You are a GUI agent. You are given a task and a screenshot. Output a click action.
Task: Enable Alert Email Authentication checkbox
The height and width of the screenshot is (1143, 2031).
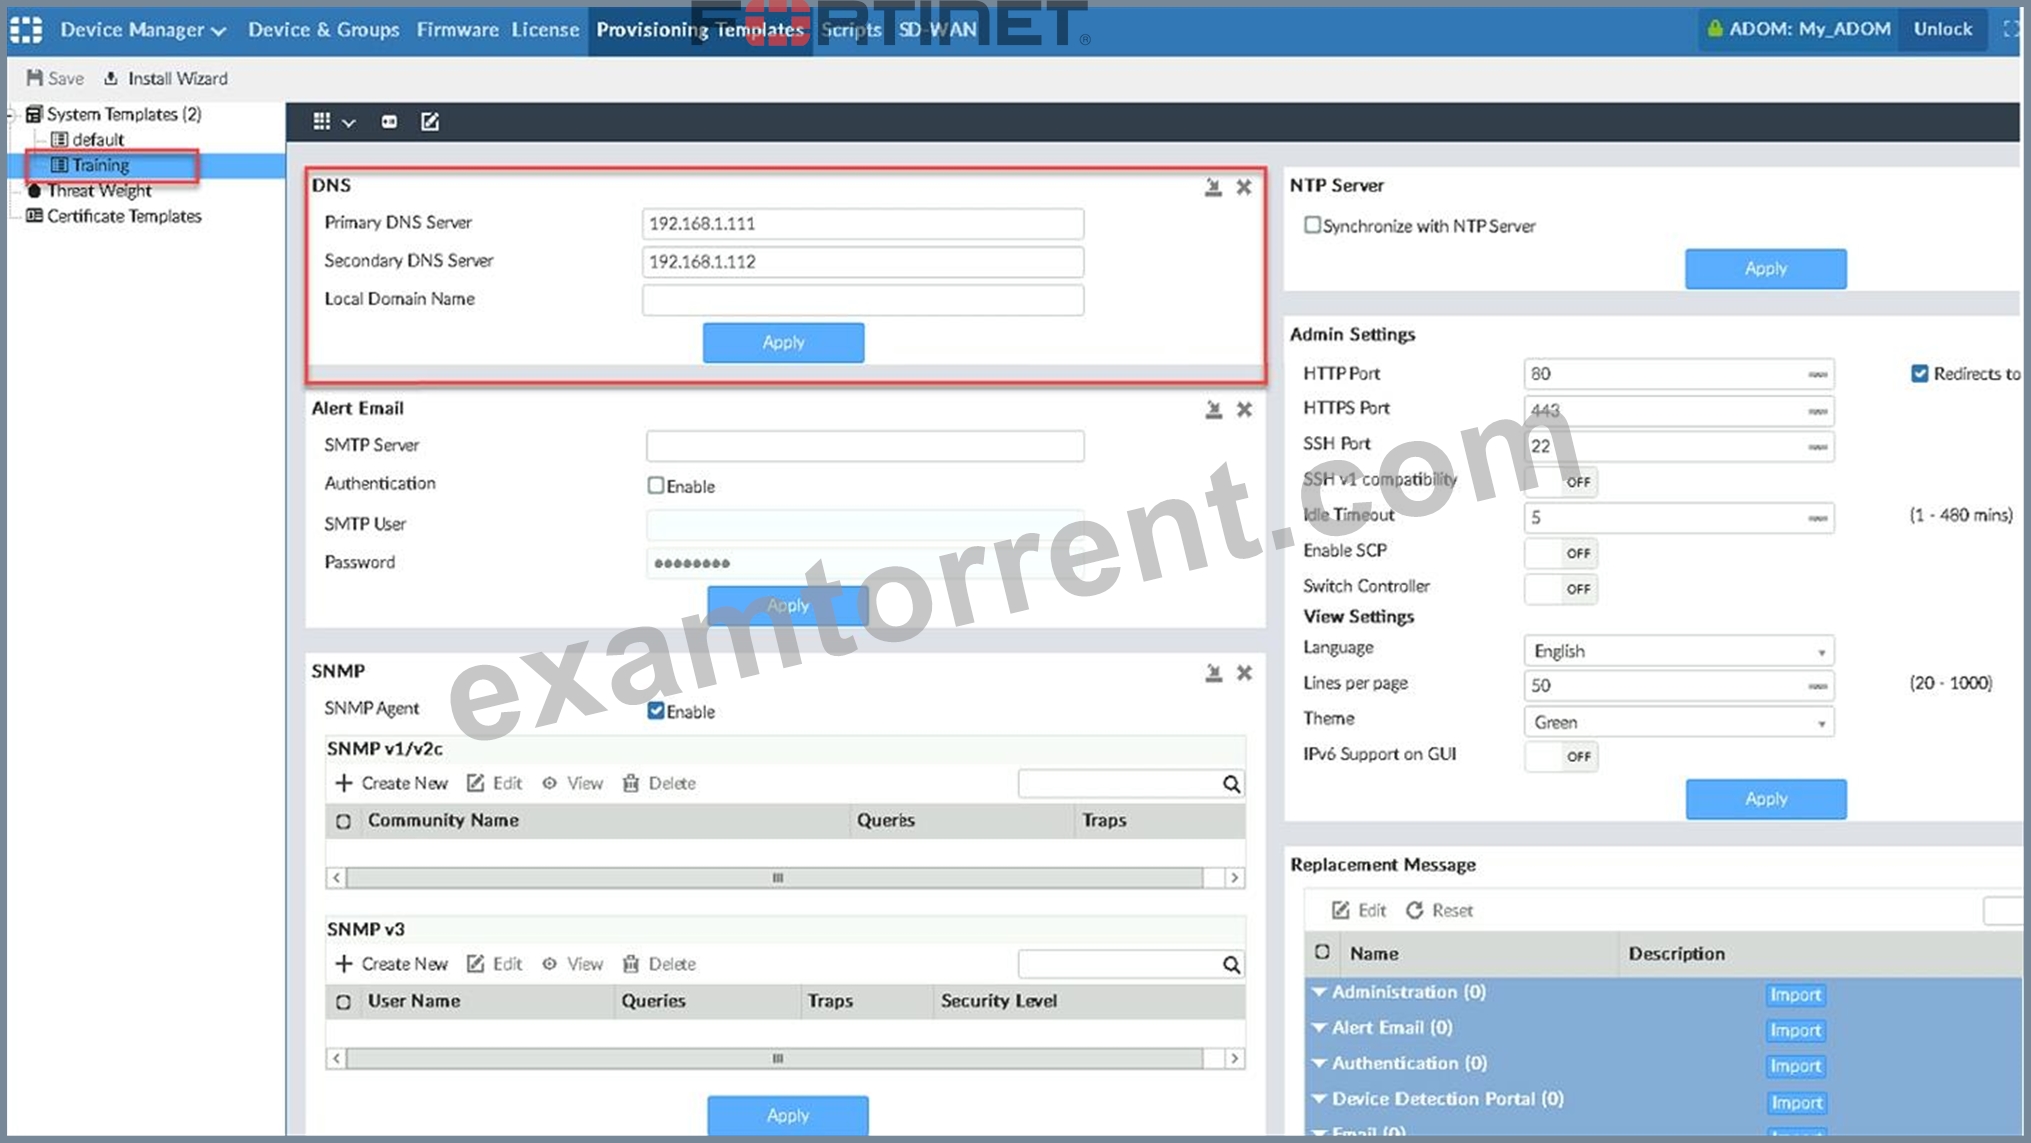tap(656, 485)
